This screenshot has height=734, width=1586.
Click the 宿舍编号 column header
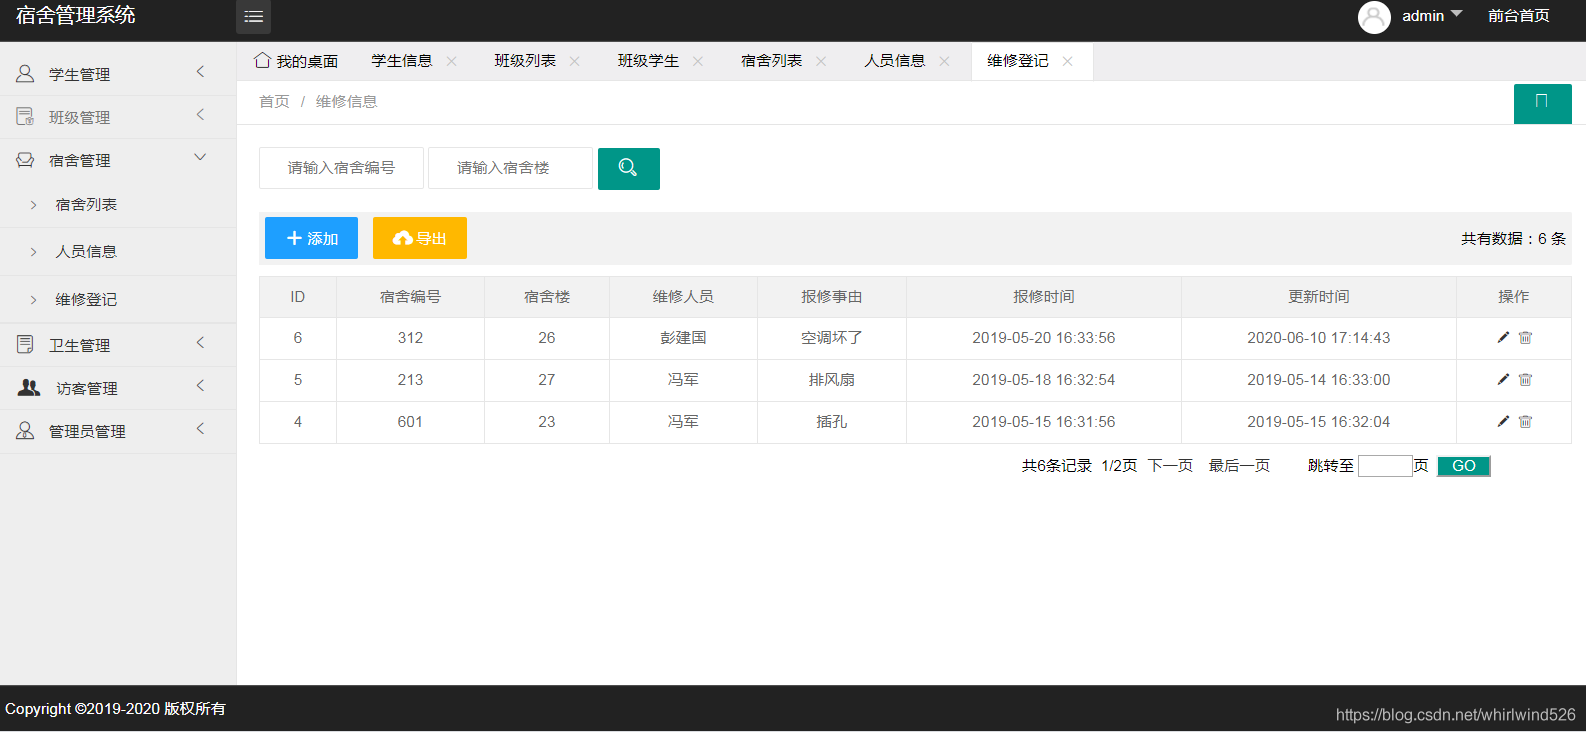pos(410,297)
